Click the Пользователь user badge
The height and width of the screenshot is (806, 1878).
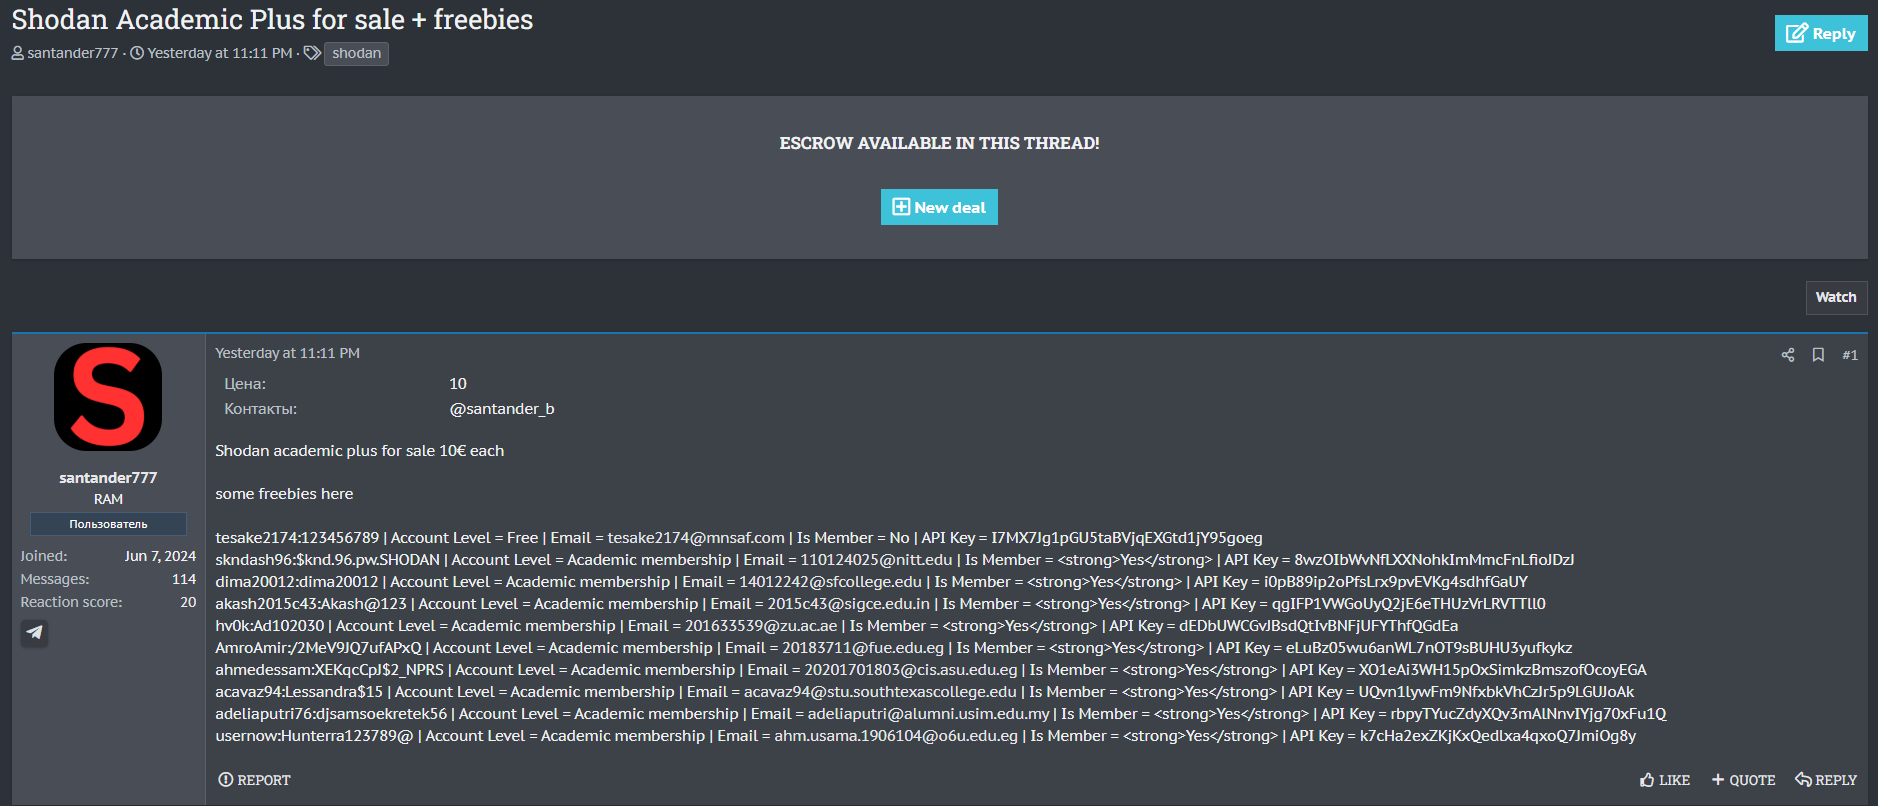coord(108,524)
